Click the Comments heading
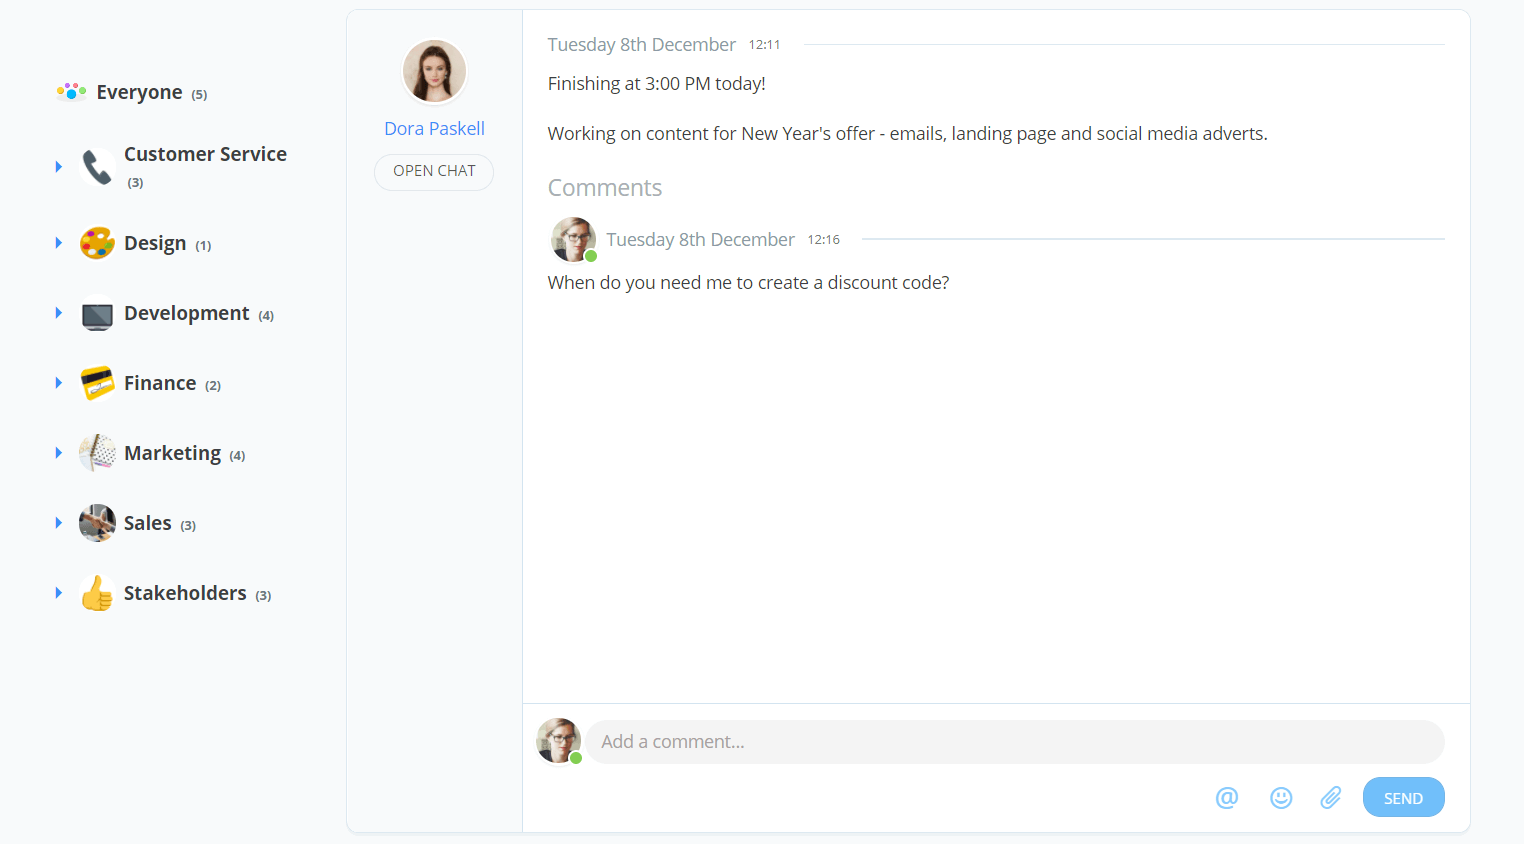This screenshot has width=1524, height=844. pos(605,188)
